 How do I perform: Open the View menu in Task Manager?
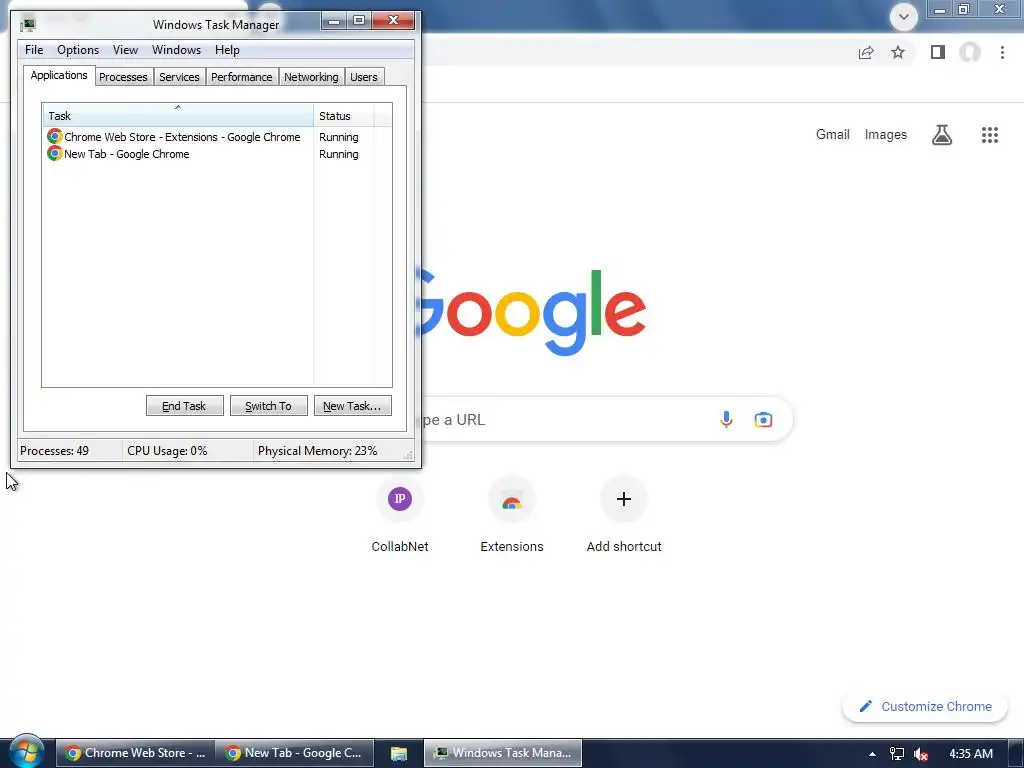click(x=125, y=50)
